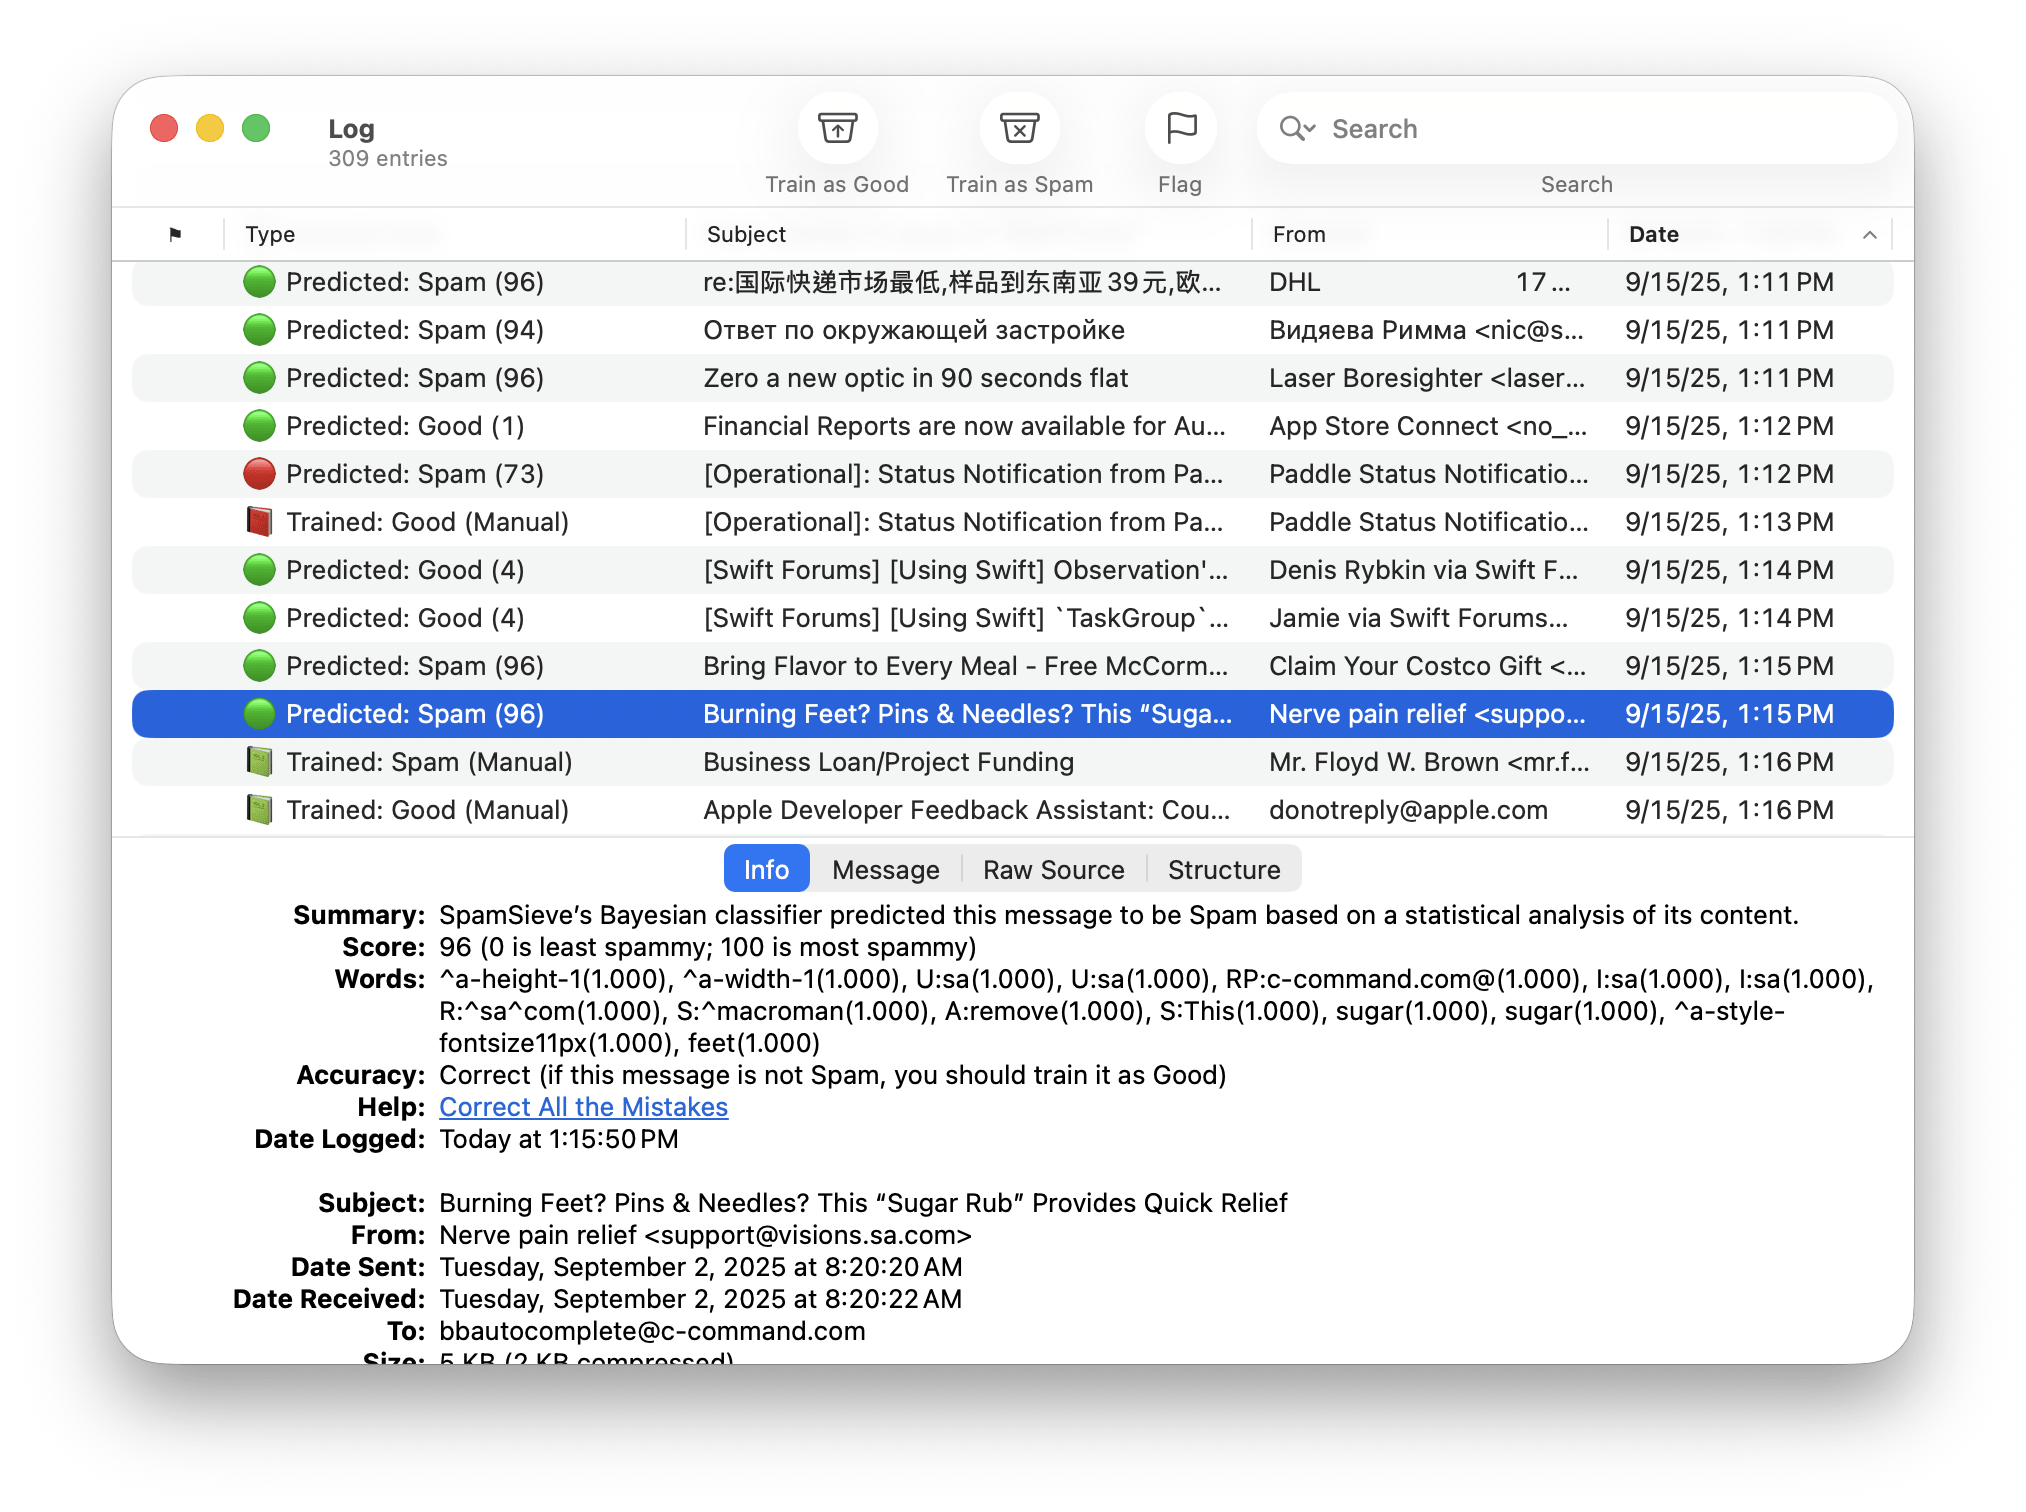2026x1512 pixels.
Task: Click the red book icon on Trained: Good (Manual)
Action: 258,521
